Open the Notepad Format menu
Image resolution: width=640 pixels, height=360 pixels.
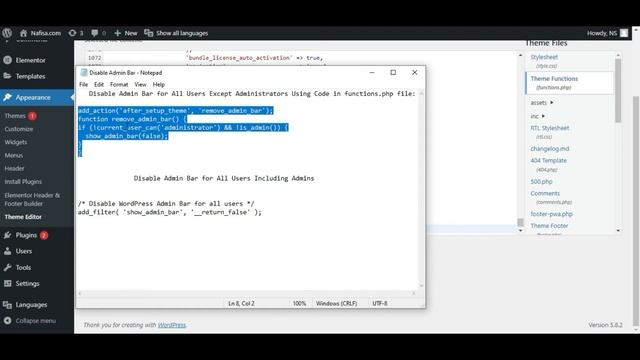click(119, 84)
